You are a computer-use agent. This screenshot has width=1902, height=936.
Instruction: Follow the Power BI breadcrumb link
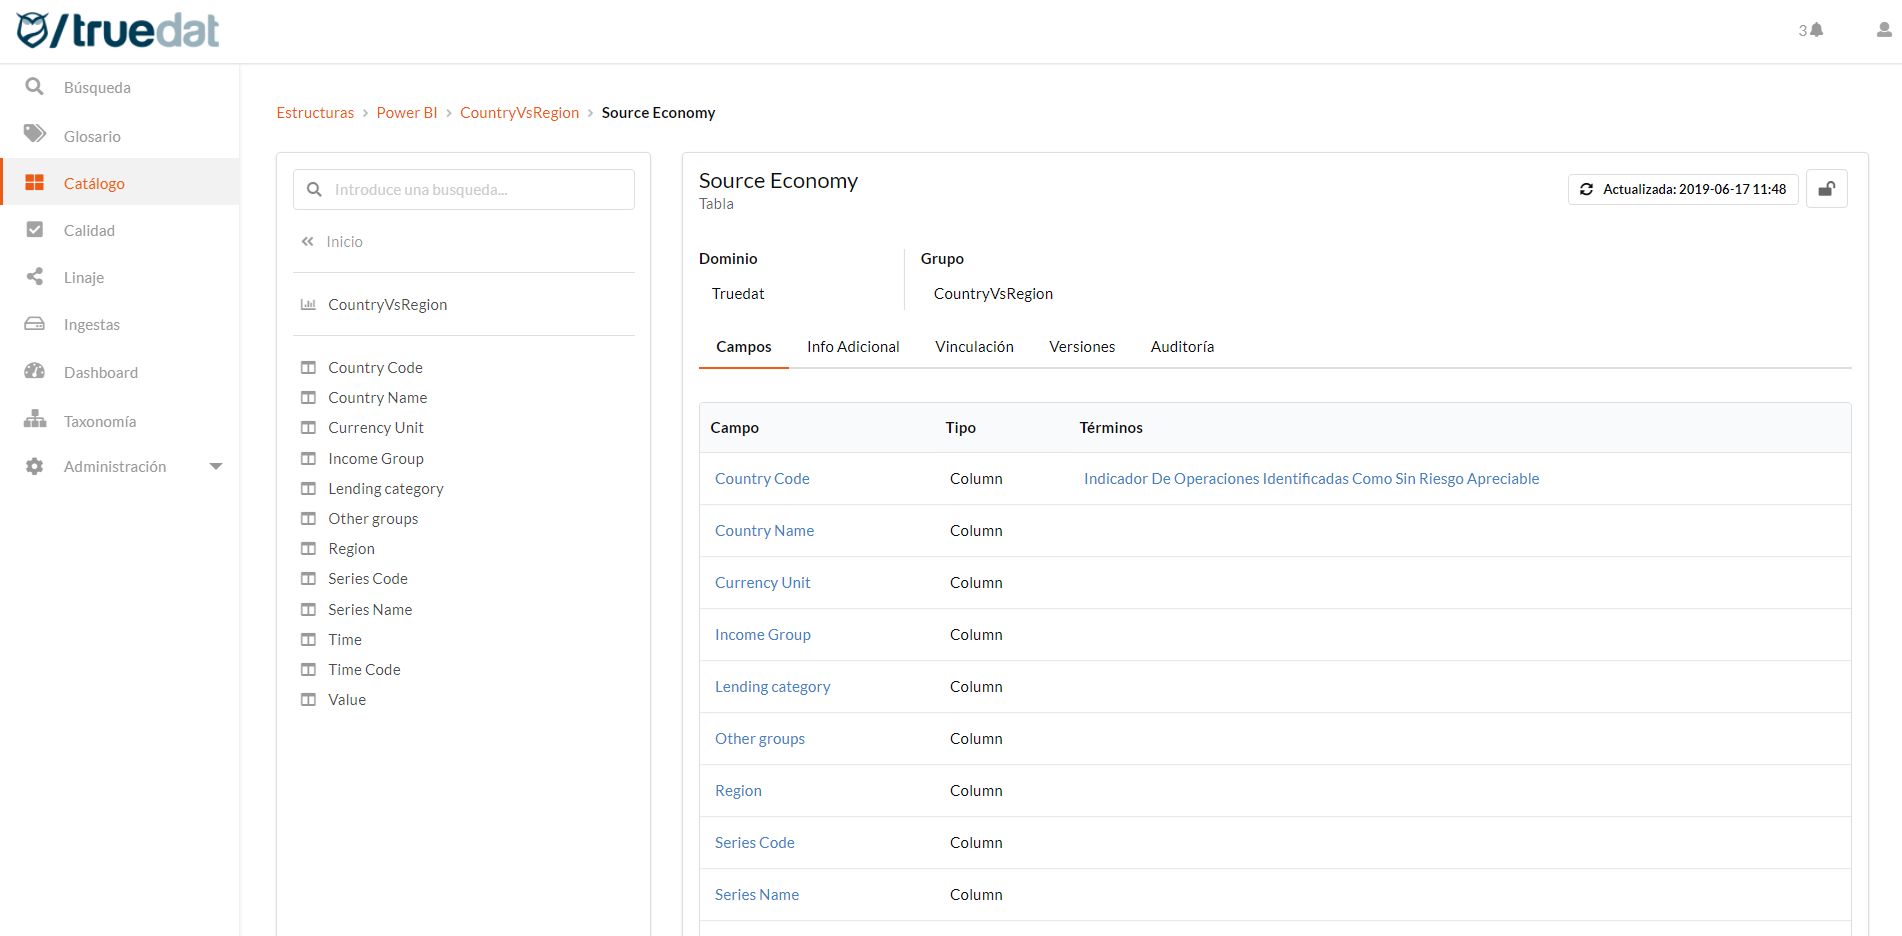point(407,112)
